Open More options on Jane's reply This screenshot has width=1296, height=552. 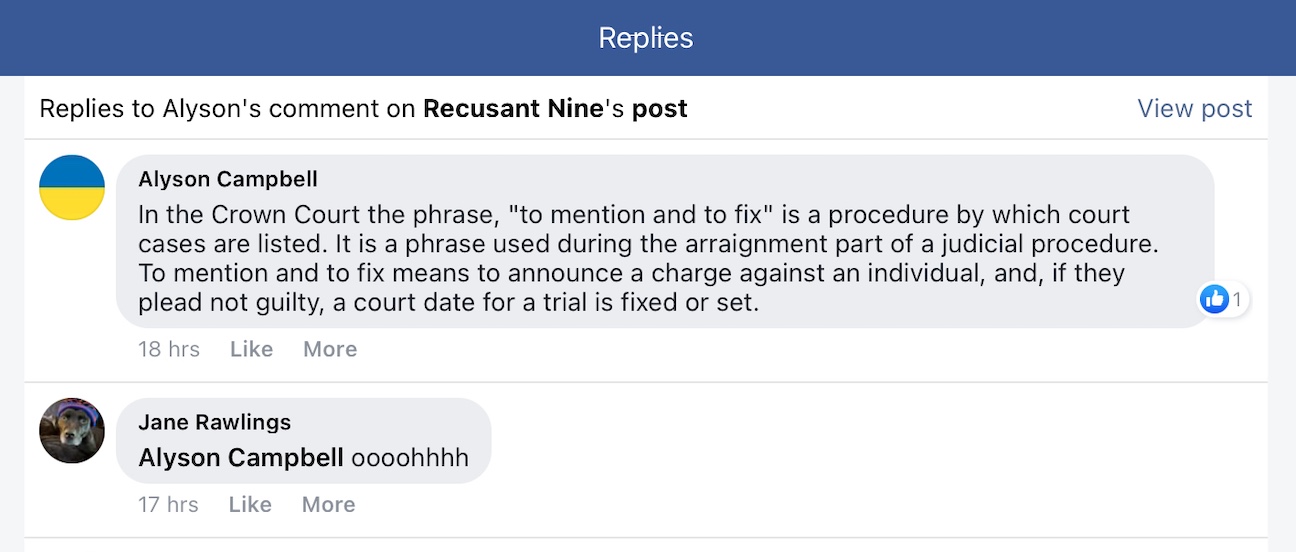(329, 505)
